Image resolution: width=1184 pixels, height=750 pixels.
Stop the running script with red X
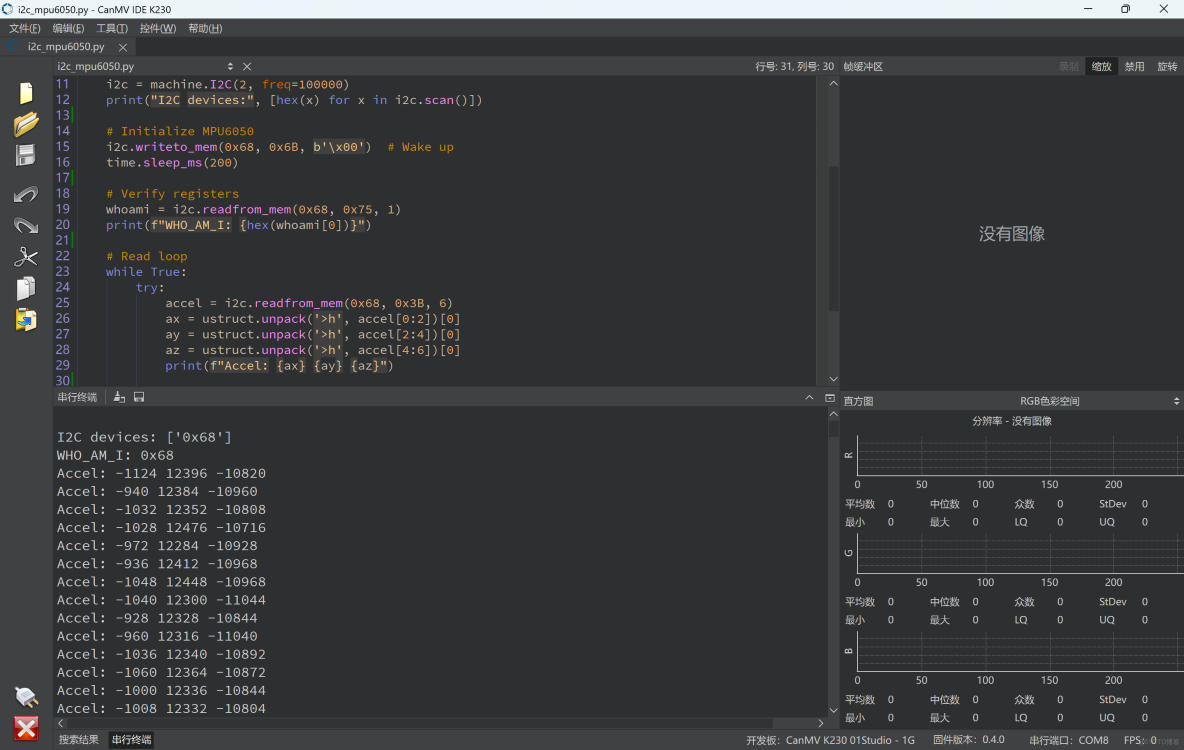pos(26,728)
